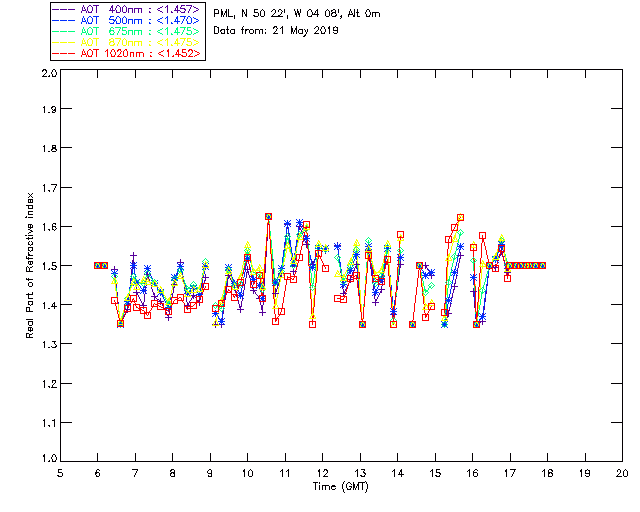Click the PML station coordinates title text
The image size is (640, 512).
click(297, 14)
